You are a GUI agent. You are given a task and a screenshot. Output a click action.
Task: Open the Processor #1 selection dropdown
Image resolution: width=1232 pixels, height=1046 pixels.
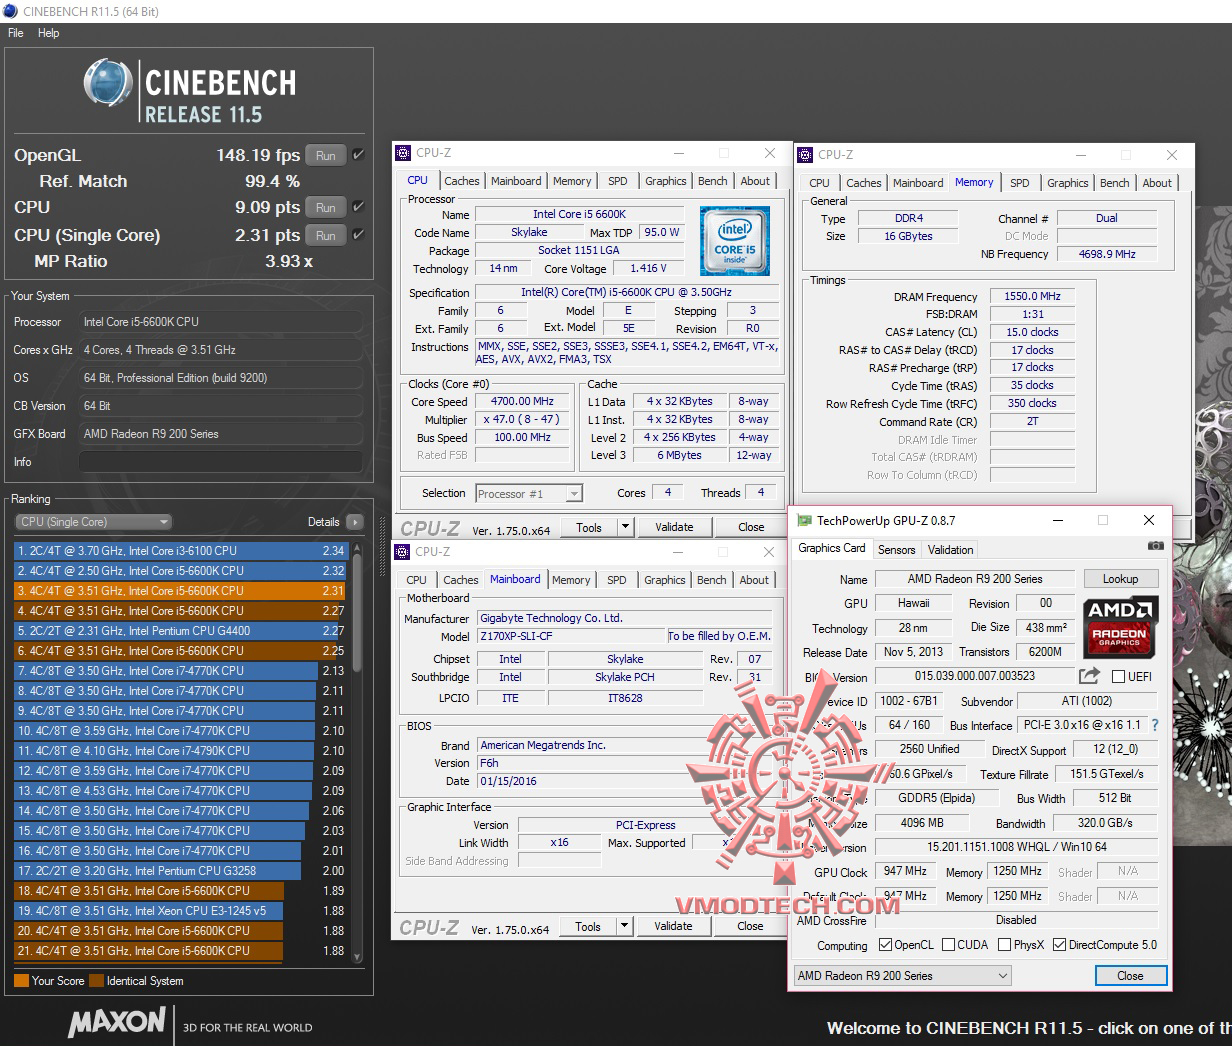[x=529, y=493]
